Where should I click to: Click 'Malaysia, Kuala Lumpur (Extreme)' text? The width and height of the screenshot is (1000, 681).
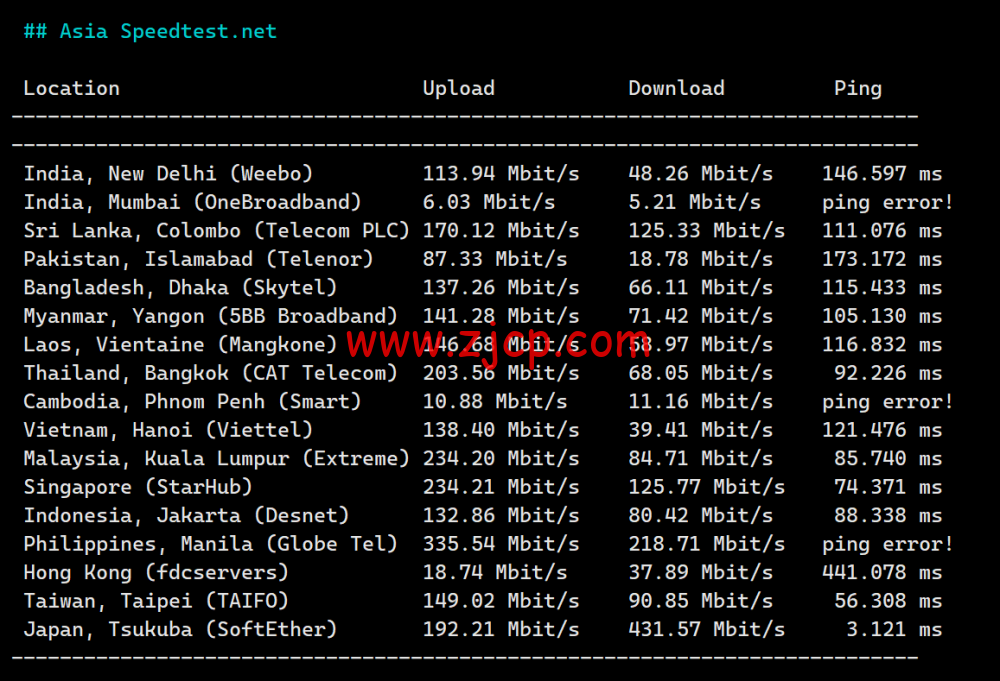tap(216, 458)
